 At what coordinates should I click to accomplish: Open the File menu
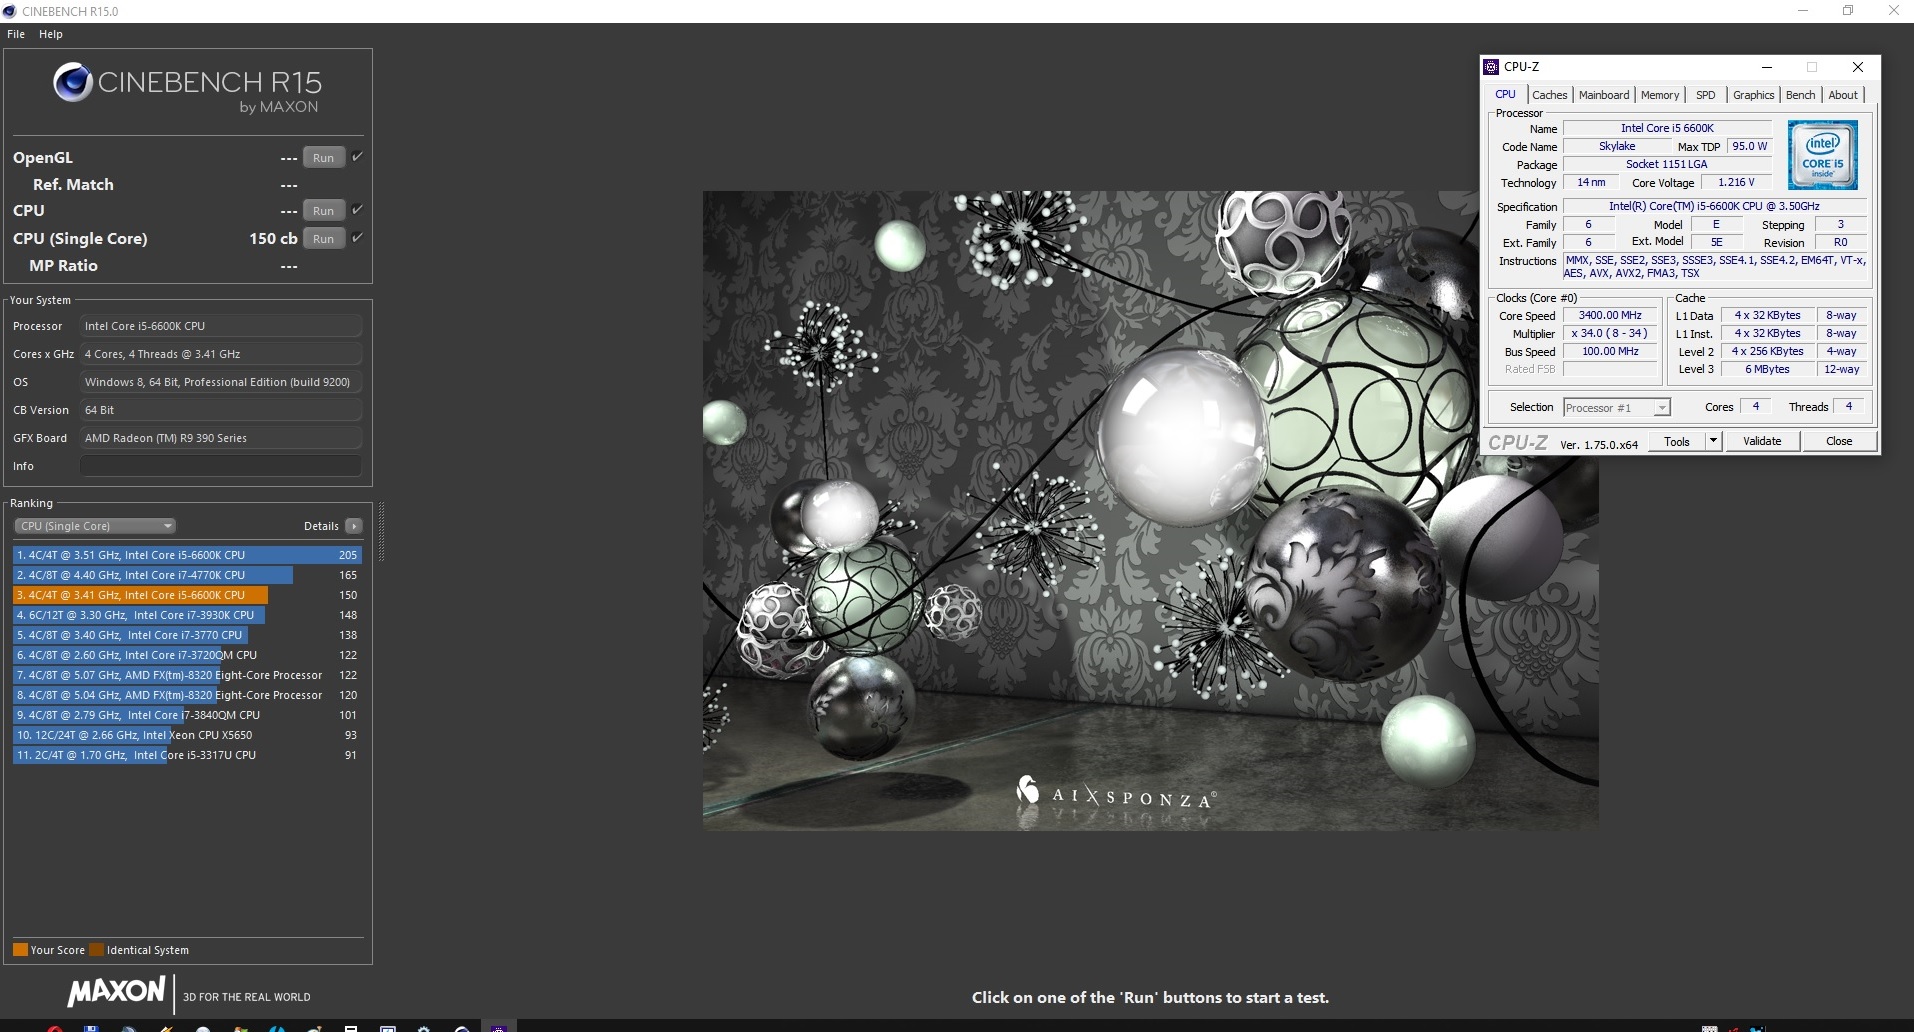point(16,34)
